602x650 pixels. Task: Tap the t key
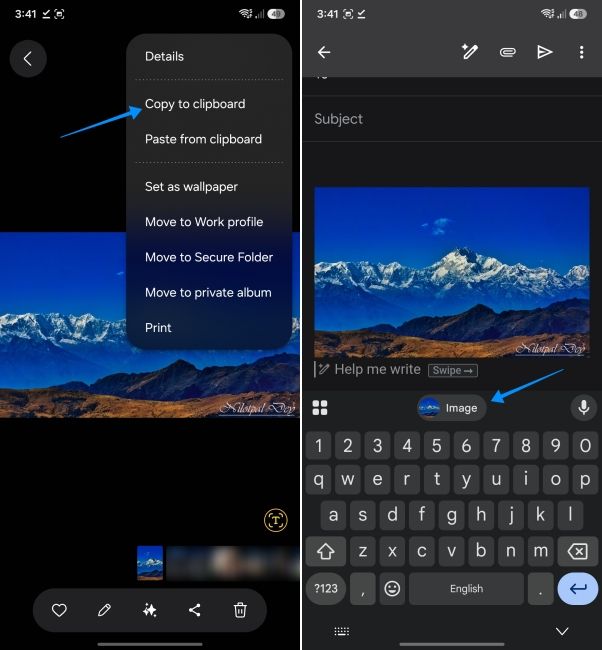point(437,480)
